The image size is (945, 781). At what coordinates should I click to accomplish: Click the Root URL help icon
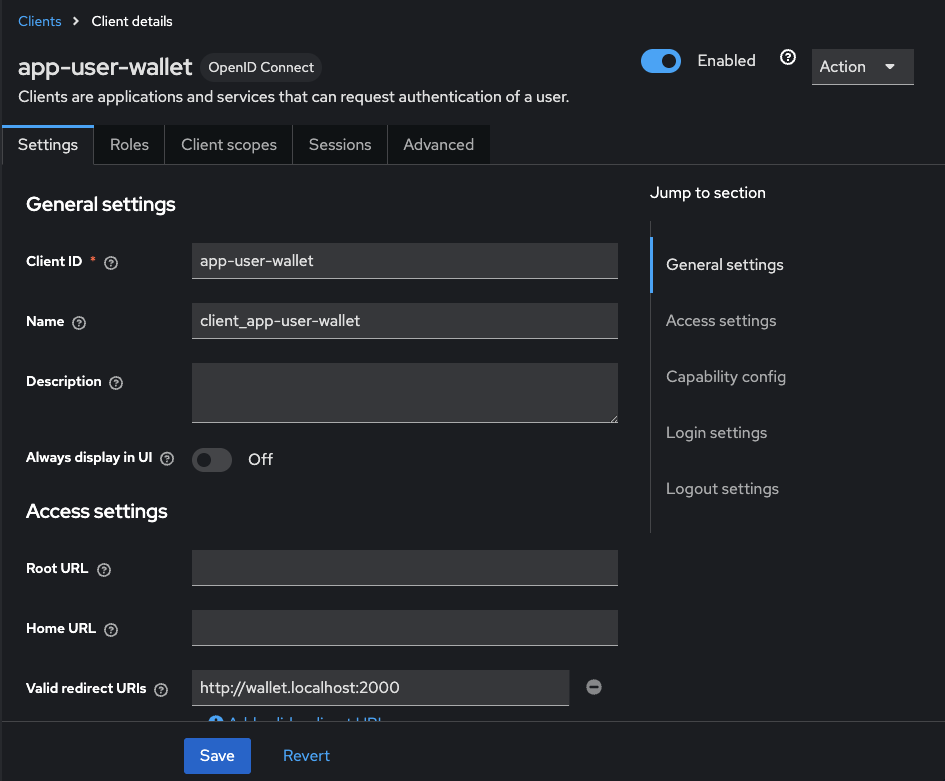point(103,569)
